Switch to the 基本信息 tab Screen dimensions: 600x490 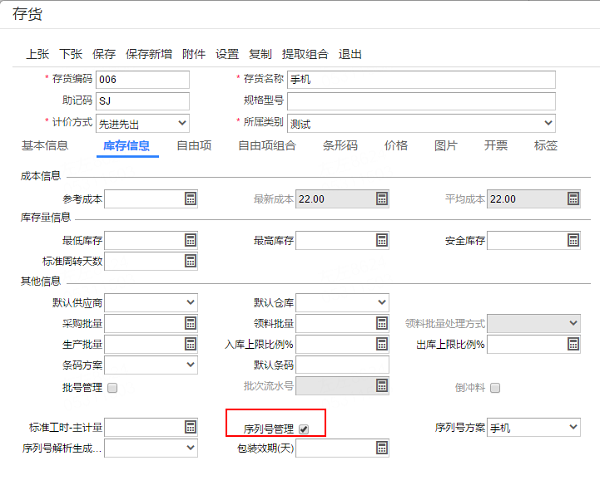pos(45,145)
